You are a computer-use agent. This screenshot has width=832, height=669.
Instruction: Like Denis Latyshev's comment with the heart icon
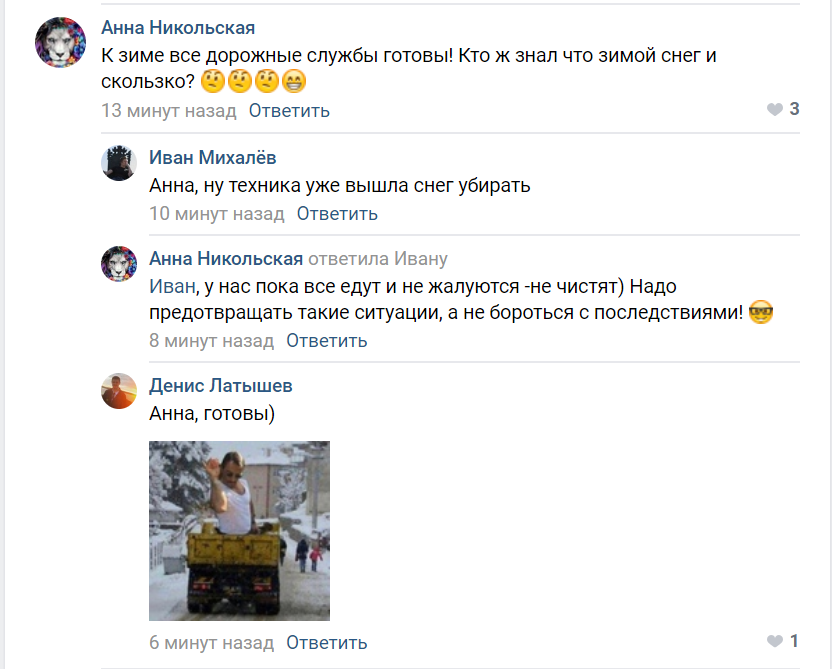coord(775,641)
